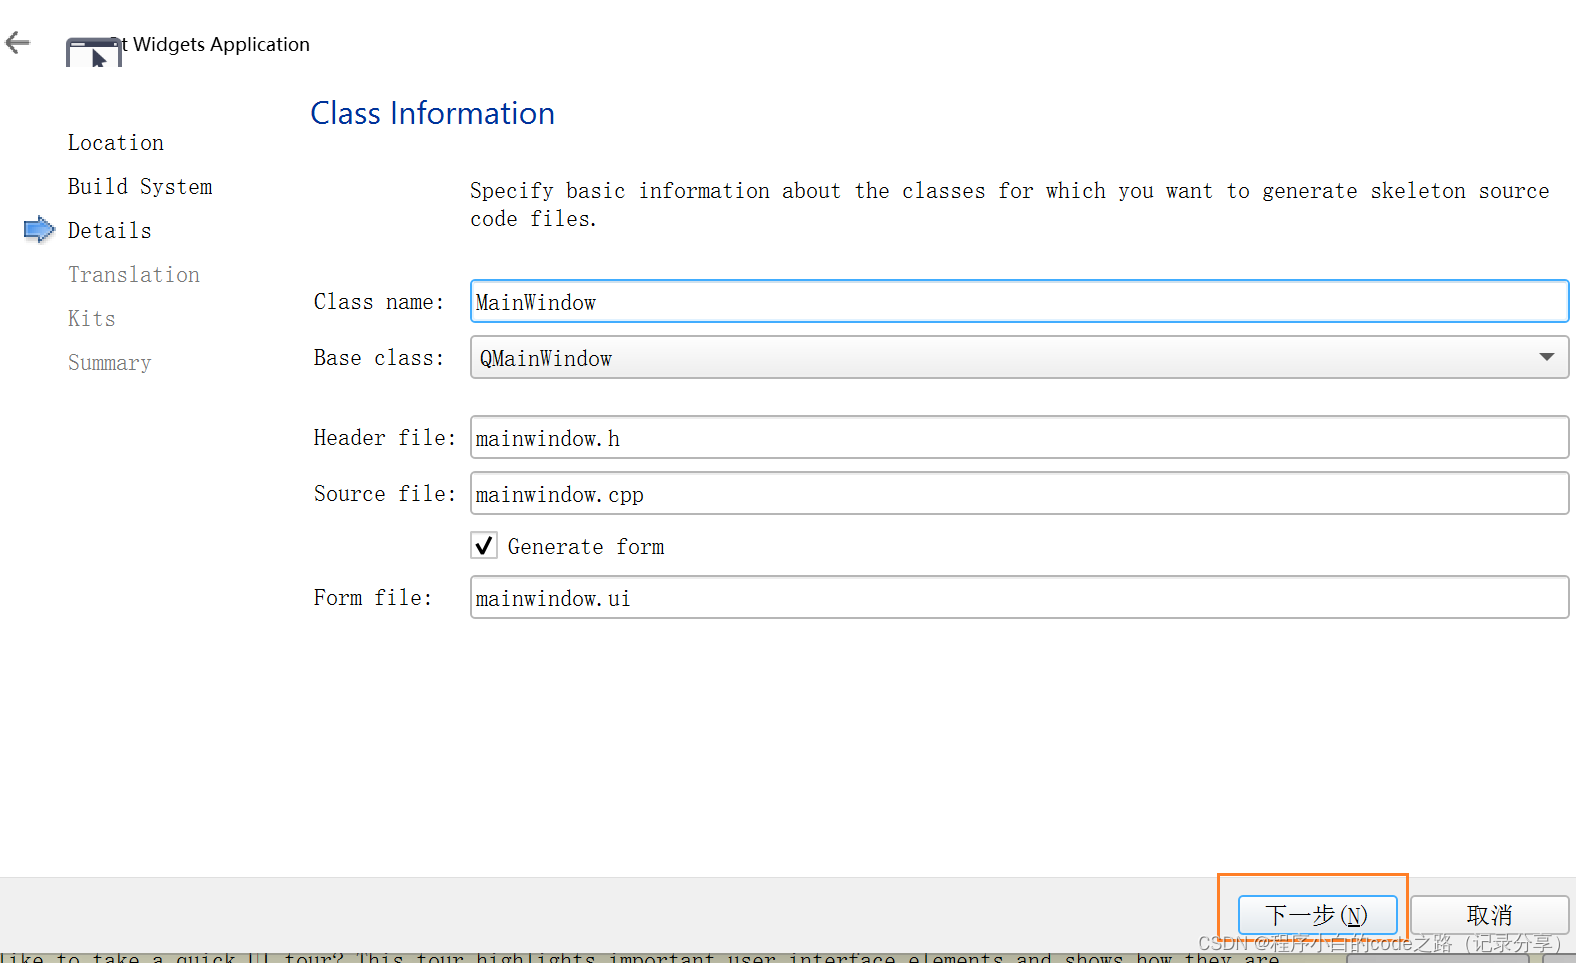Select the Location step in sidebar
The width and height of the screenshot is (1576, 963).
[116, 143]
